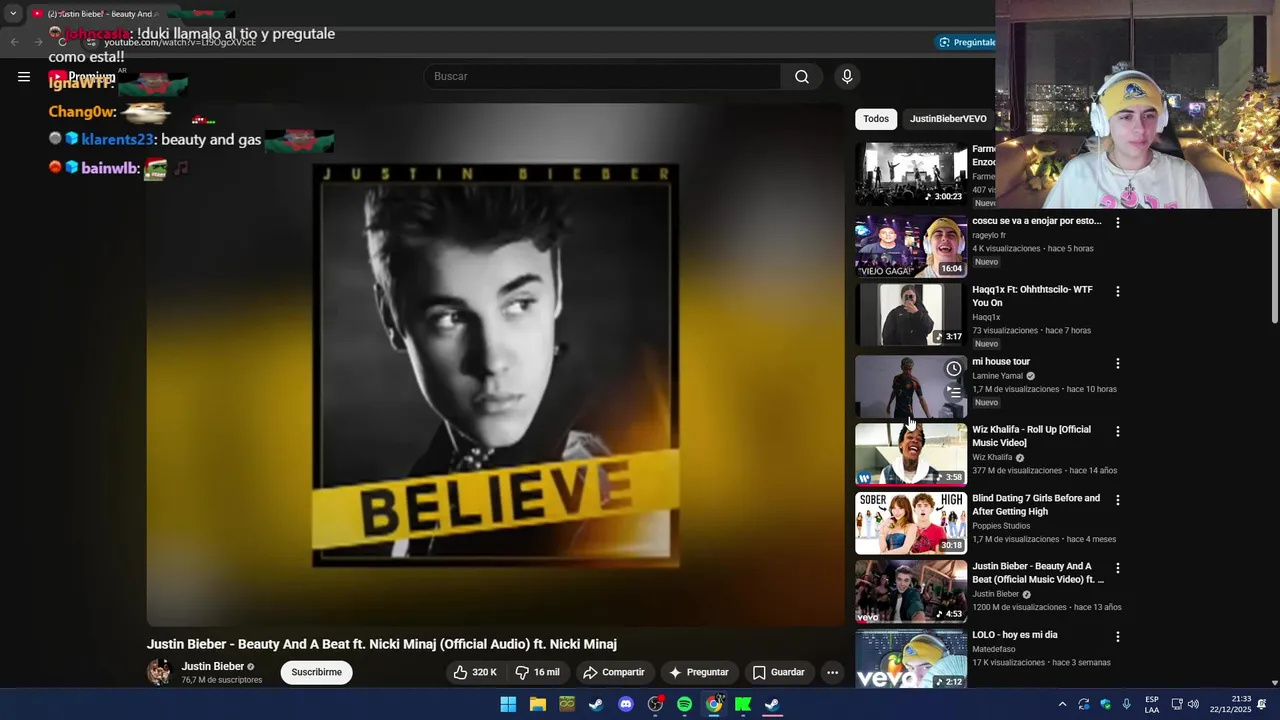This screenshot has width=1280, height=720.
Task: Open the Preguntar ask button
Action: click(699, 672)
